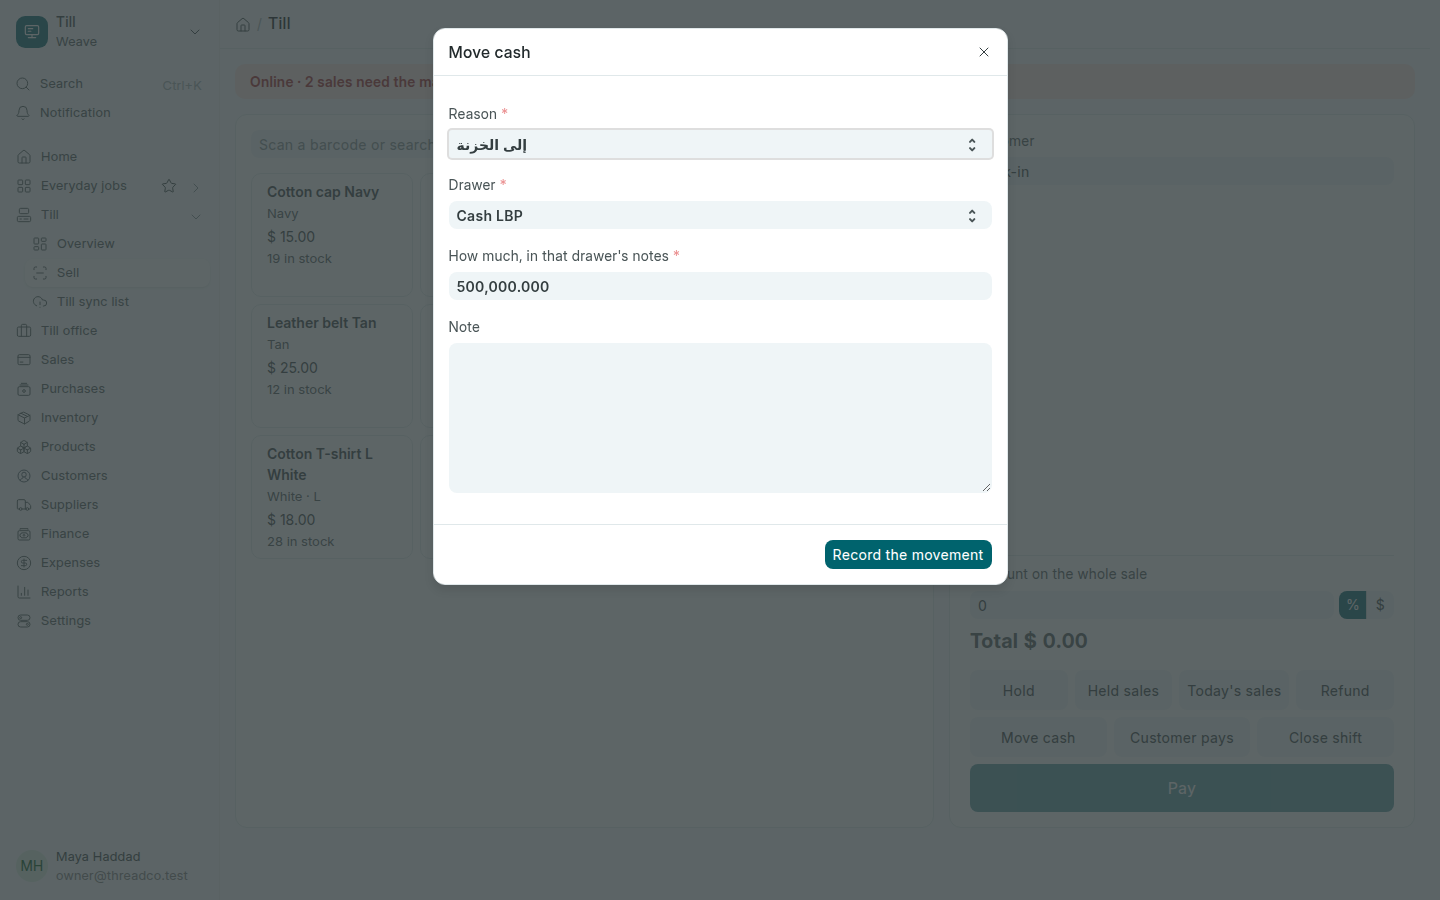Screen dimensions: 1440x900
Task: Click the Today's sales button
Action: [x=1234, y=691]
